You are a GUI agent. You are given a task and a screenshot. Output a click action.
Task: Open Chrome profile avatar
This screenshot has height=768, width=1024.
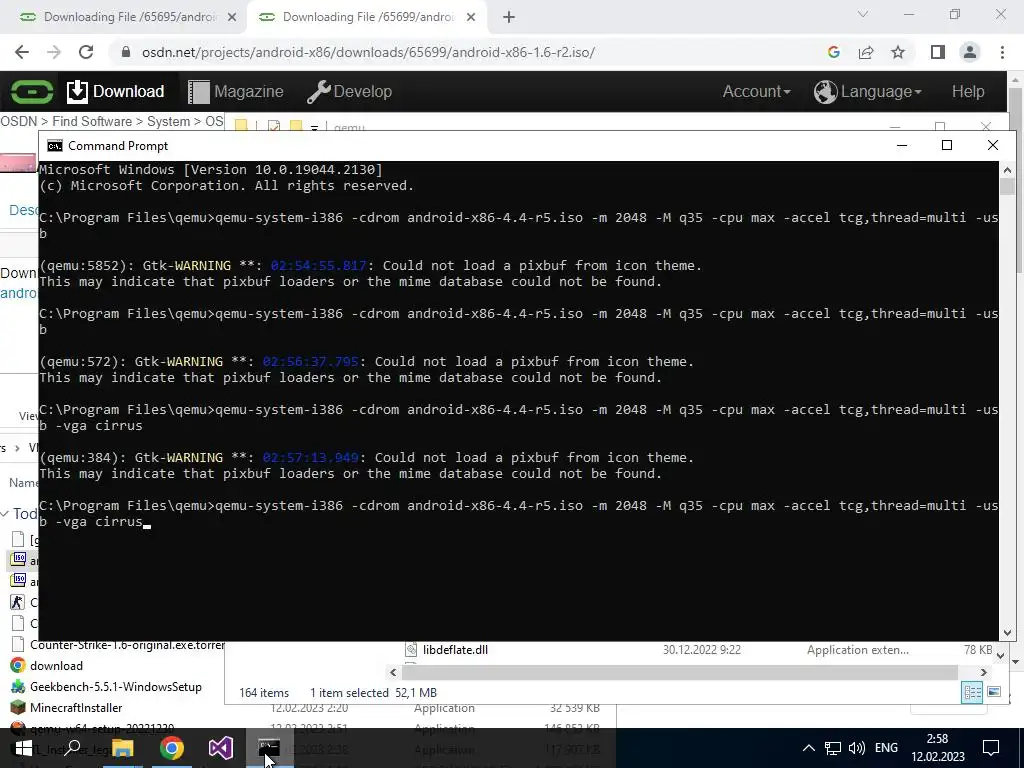[x=970, y=52]
